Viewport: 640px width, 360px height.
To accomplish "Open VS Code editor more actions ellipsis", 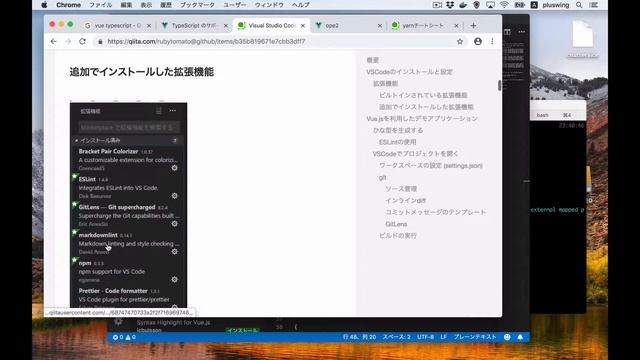I will (522, 32).
